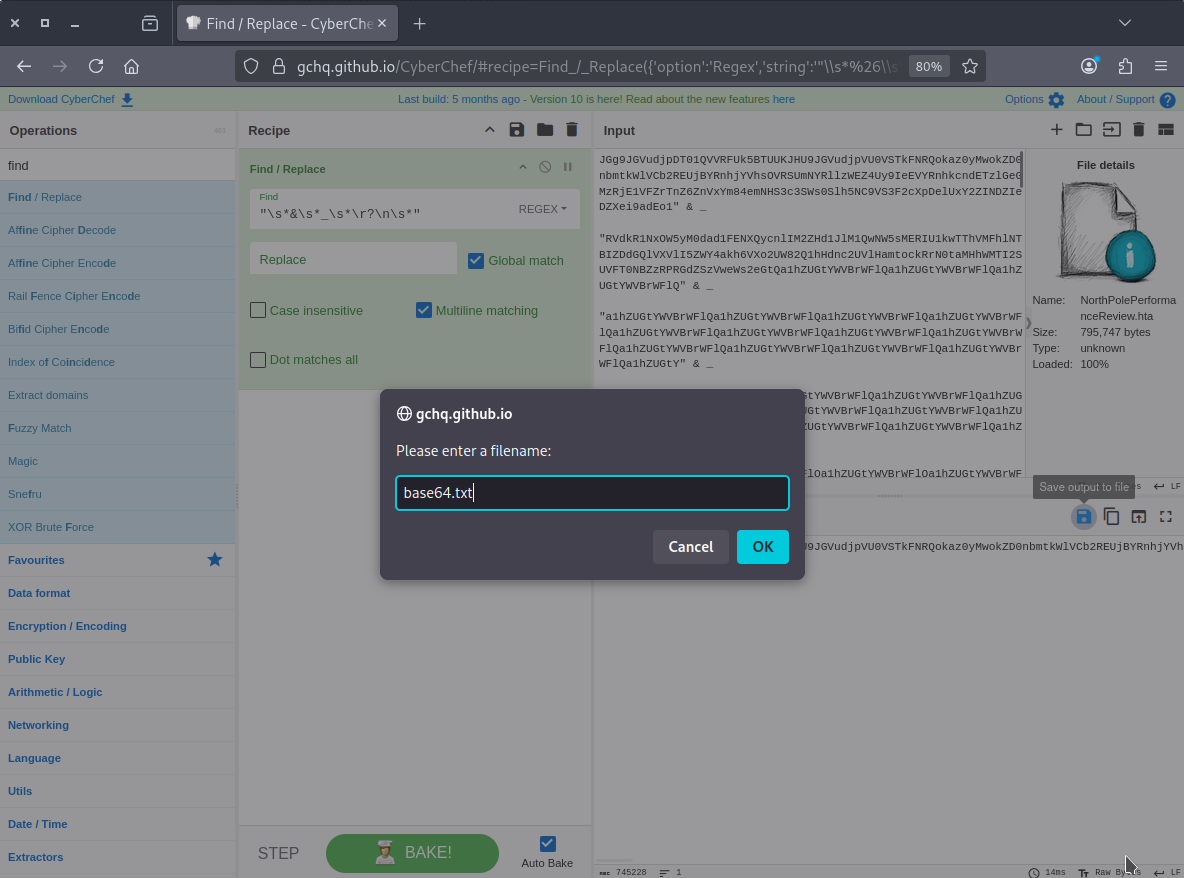Screen dimensions: 1184x878
Task: Clear the recipe with trash icon
Action: coord(572,130)
